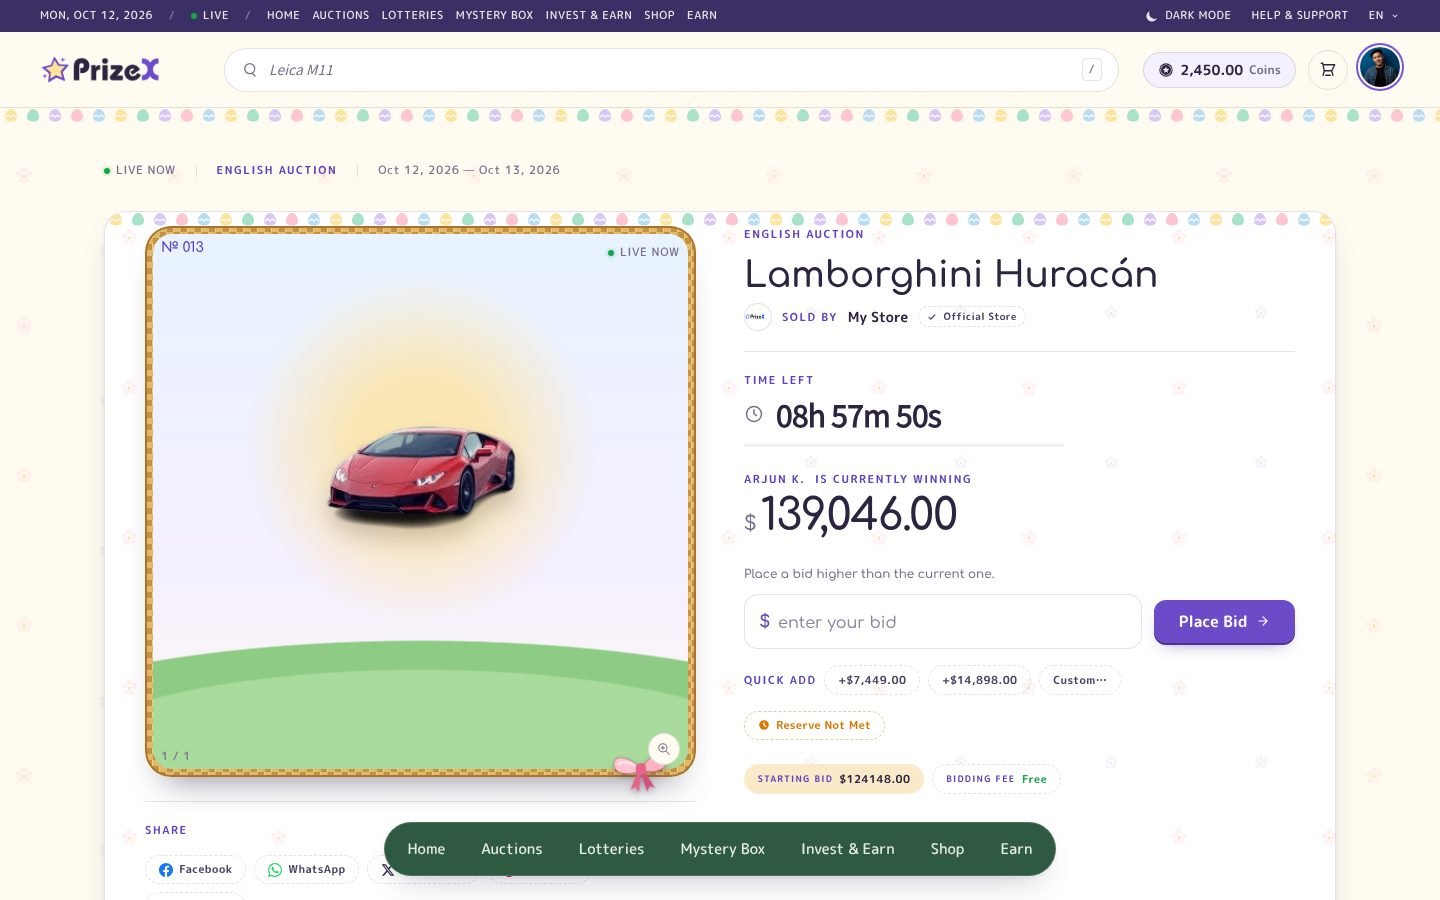Open Auctions in the purple top bar
This screenshot has height=900, width=1440.
341,16
